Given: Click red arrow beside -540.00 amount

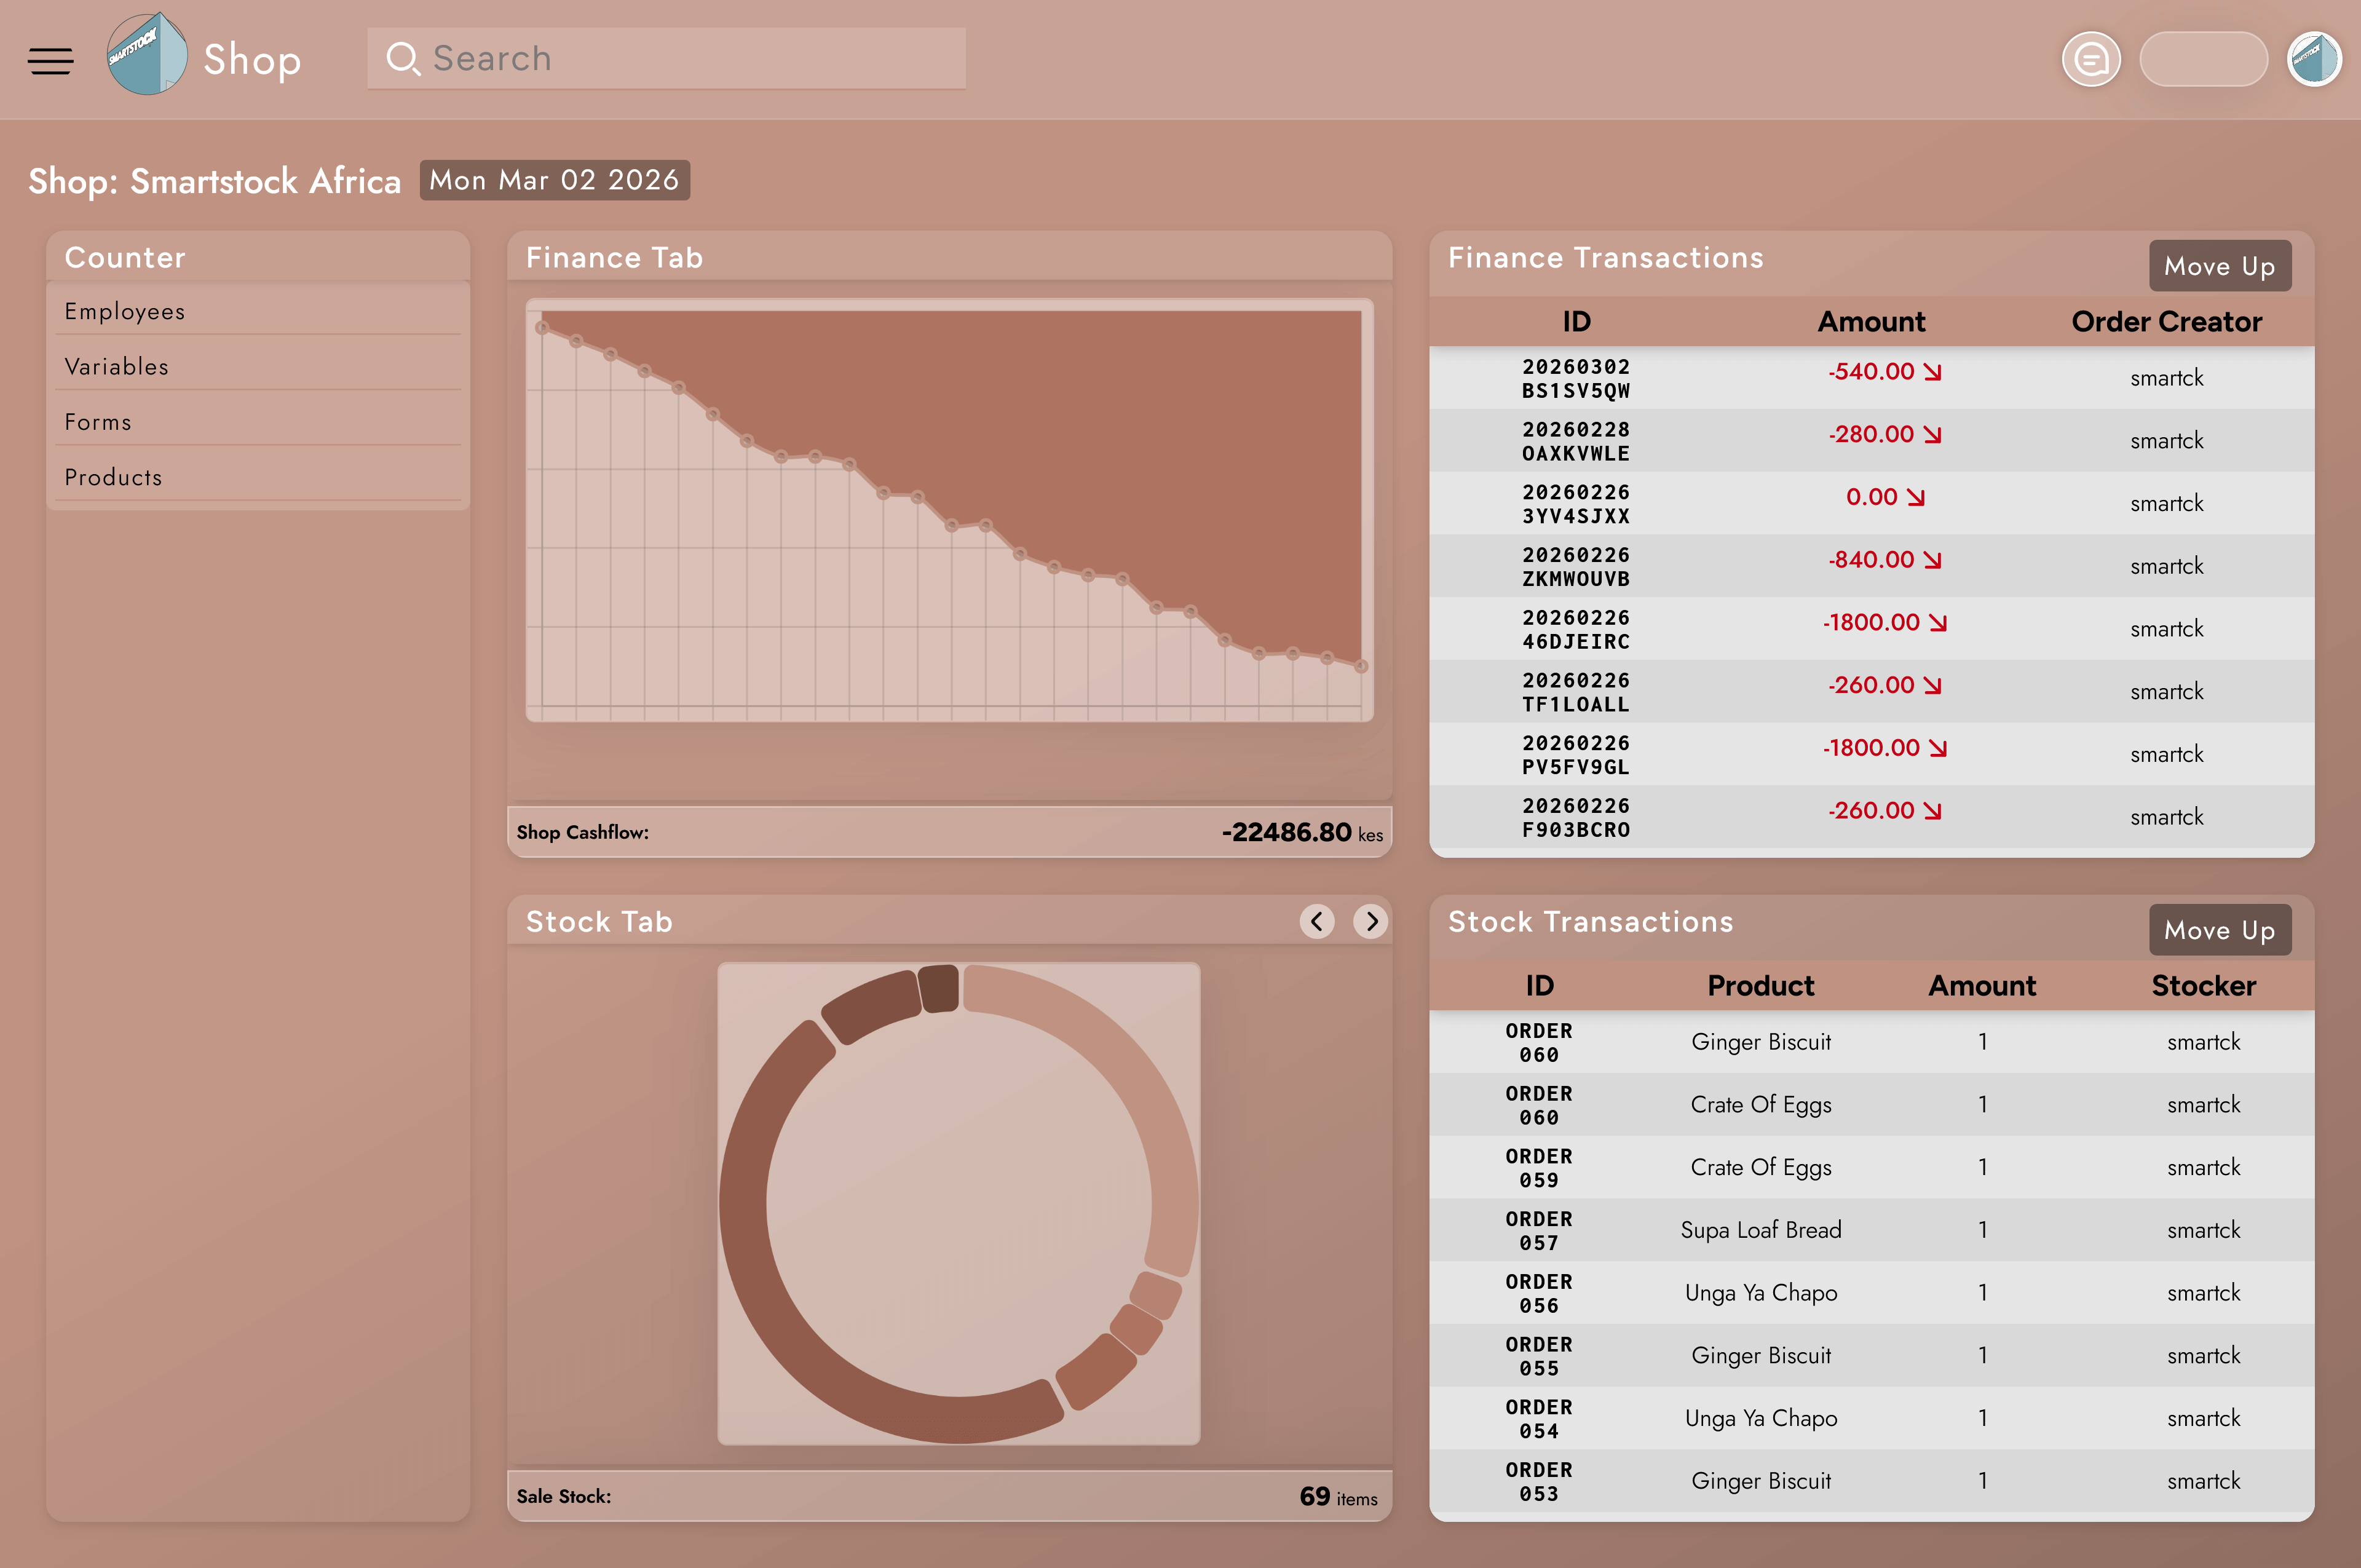Looking at the screenshot, I should pos(1932,372).
